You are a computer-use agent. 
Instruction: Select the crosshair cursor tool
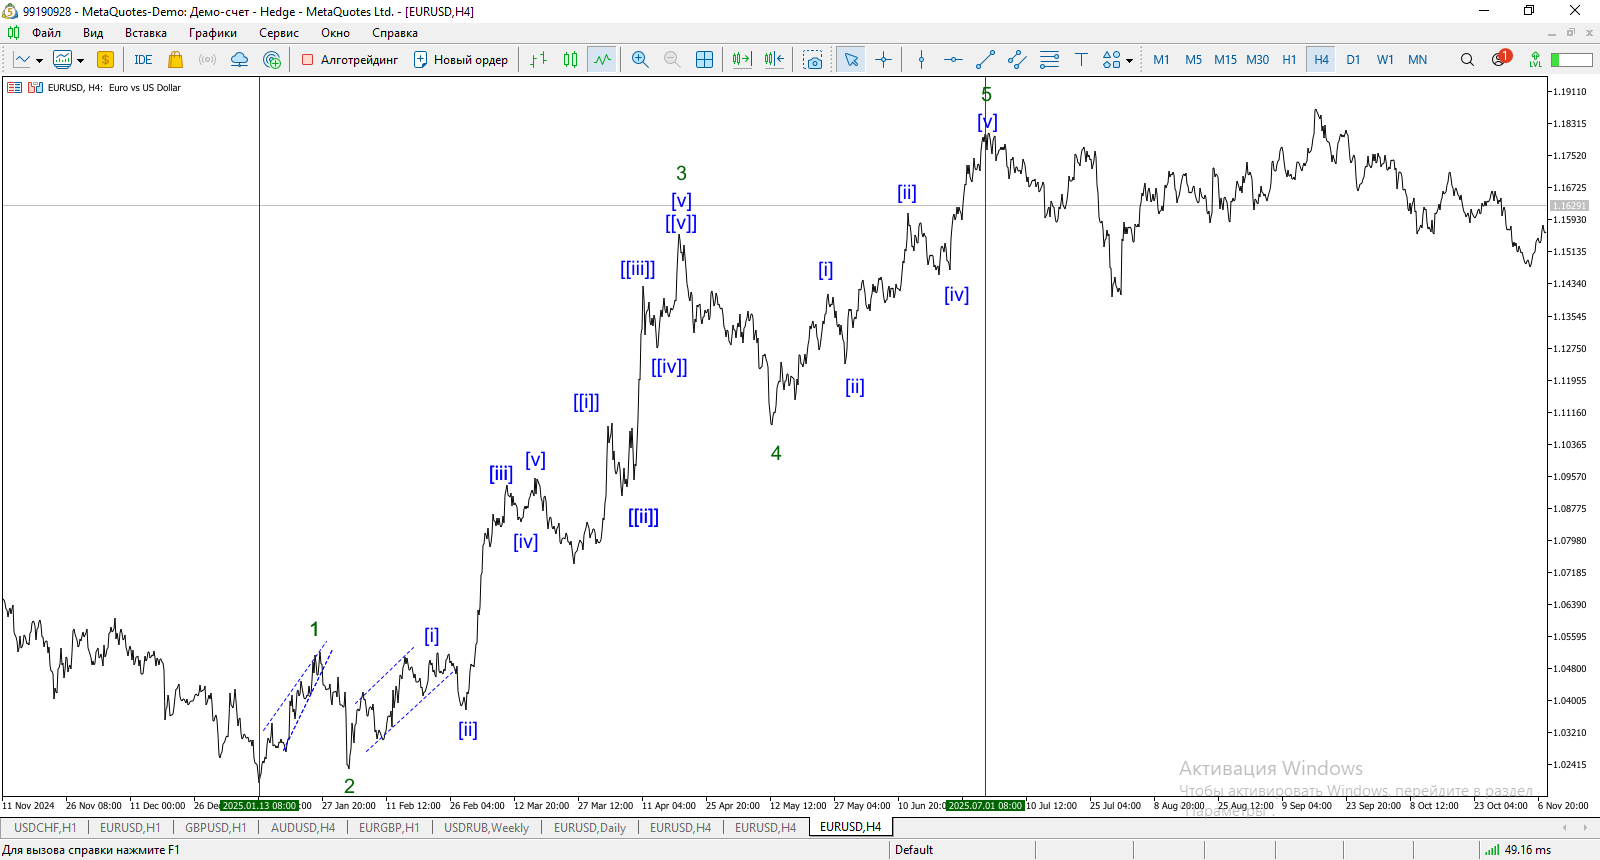[883, 60]
